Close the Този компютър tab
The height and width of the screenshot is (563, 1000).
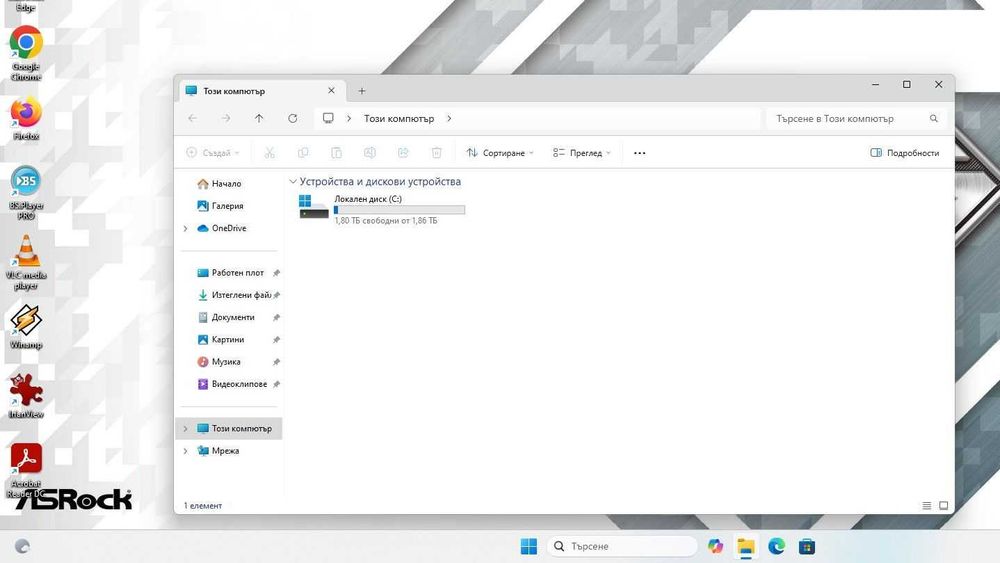[x=331, y=91]
